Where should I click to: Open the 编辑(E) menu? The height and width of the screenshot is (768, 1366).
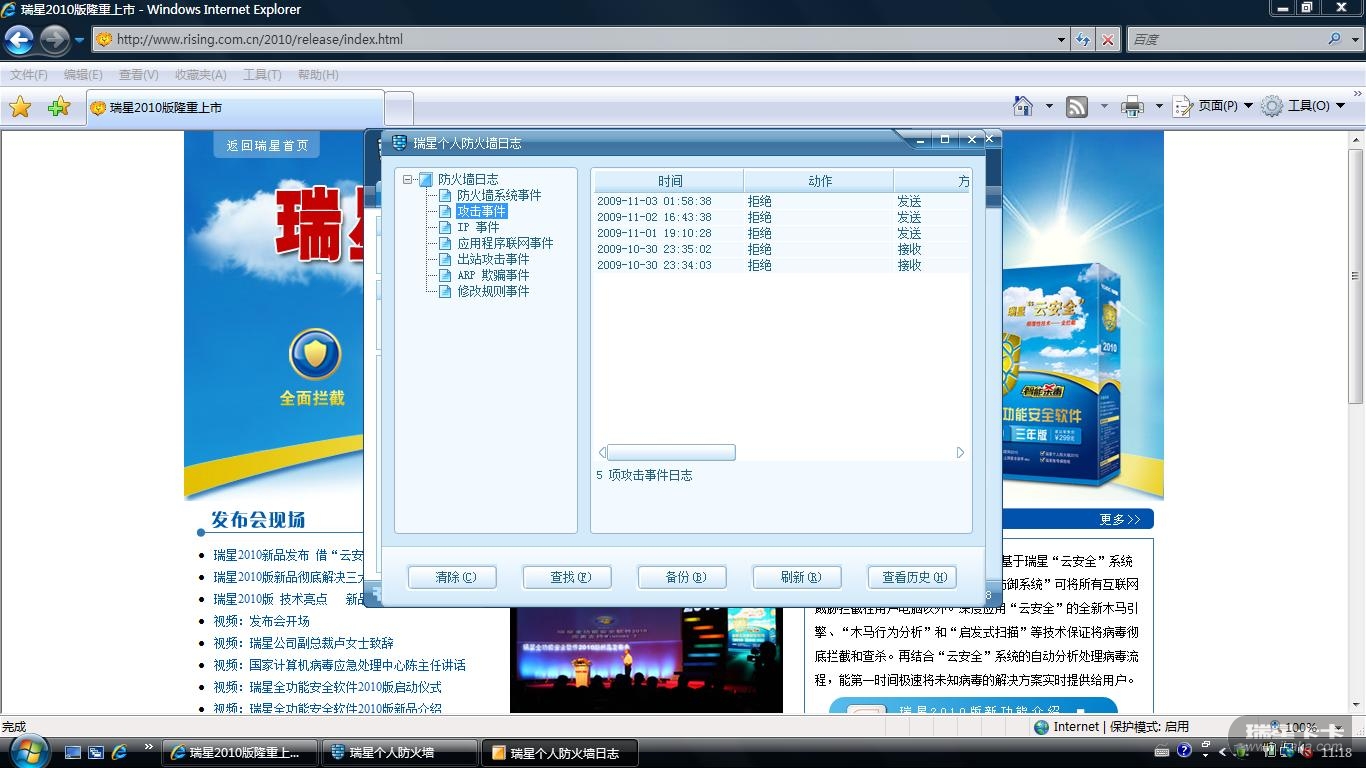tap(83, 75)
